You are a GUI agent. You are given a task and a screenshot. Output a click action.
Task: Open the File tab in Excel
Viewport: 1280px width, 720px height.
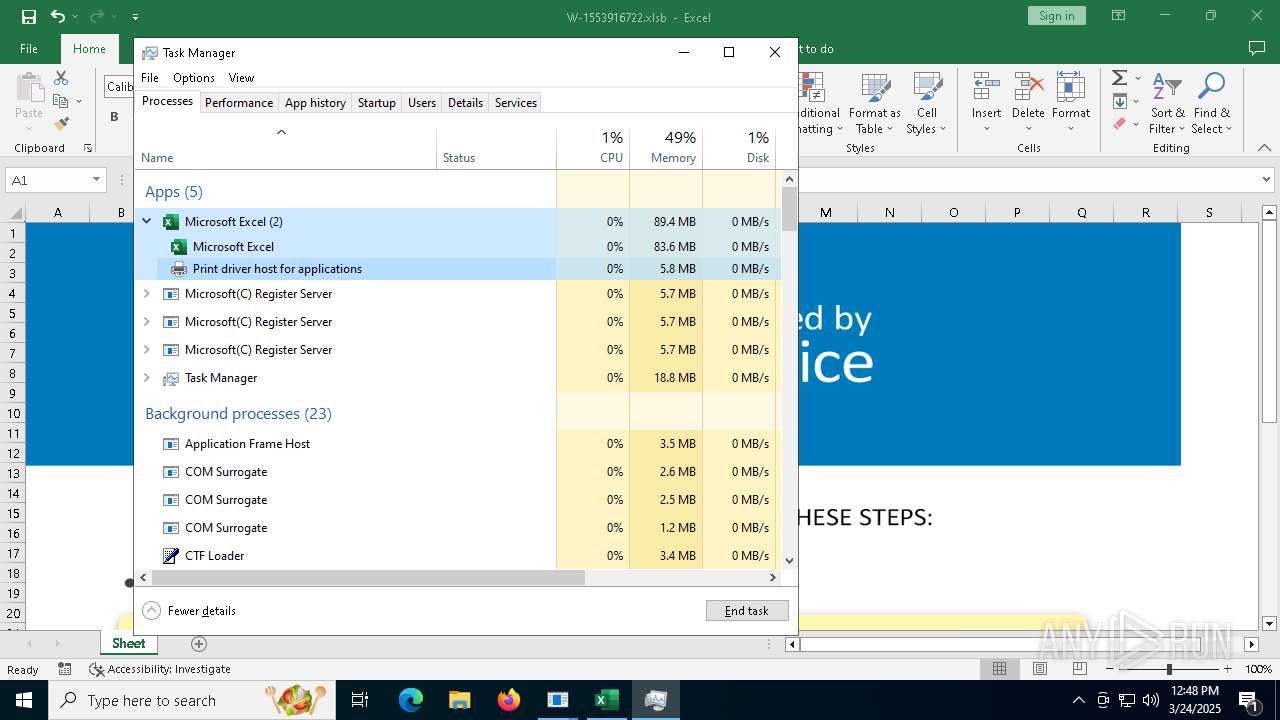(29, 48)
